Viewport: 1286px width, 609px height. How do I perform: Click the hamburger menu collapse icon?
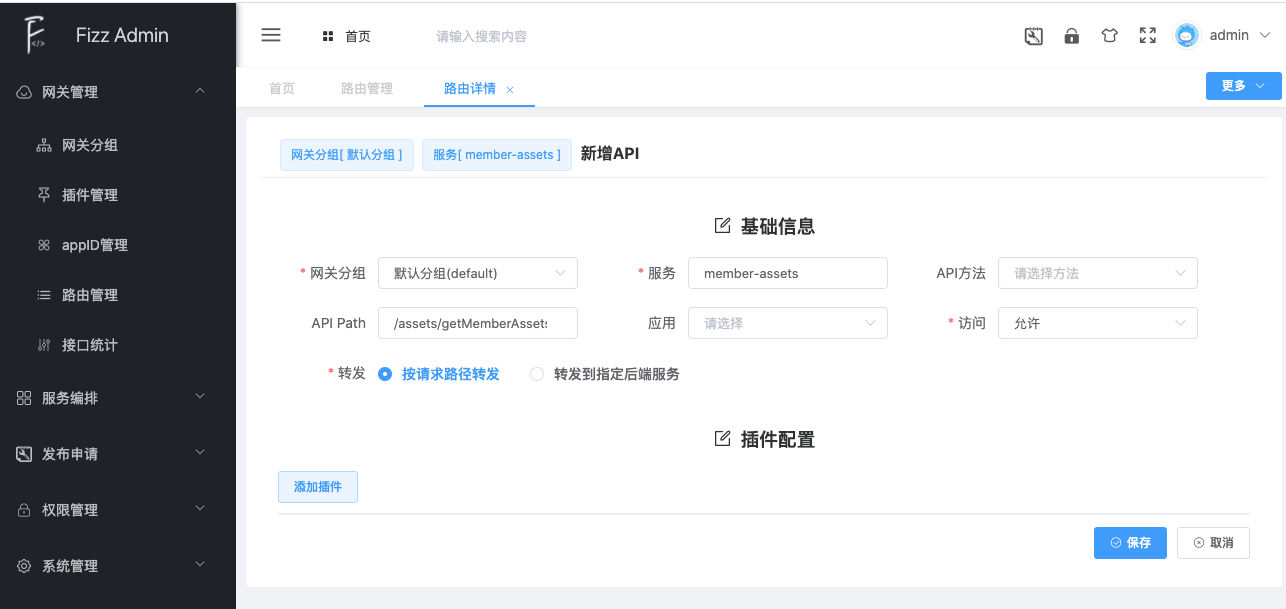[x=270, y=35]
